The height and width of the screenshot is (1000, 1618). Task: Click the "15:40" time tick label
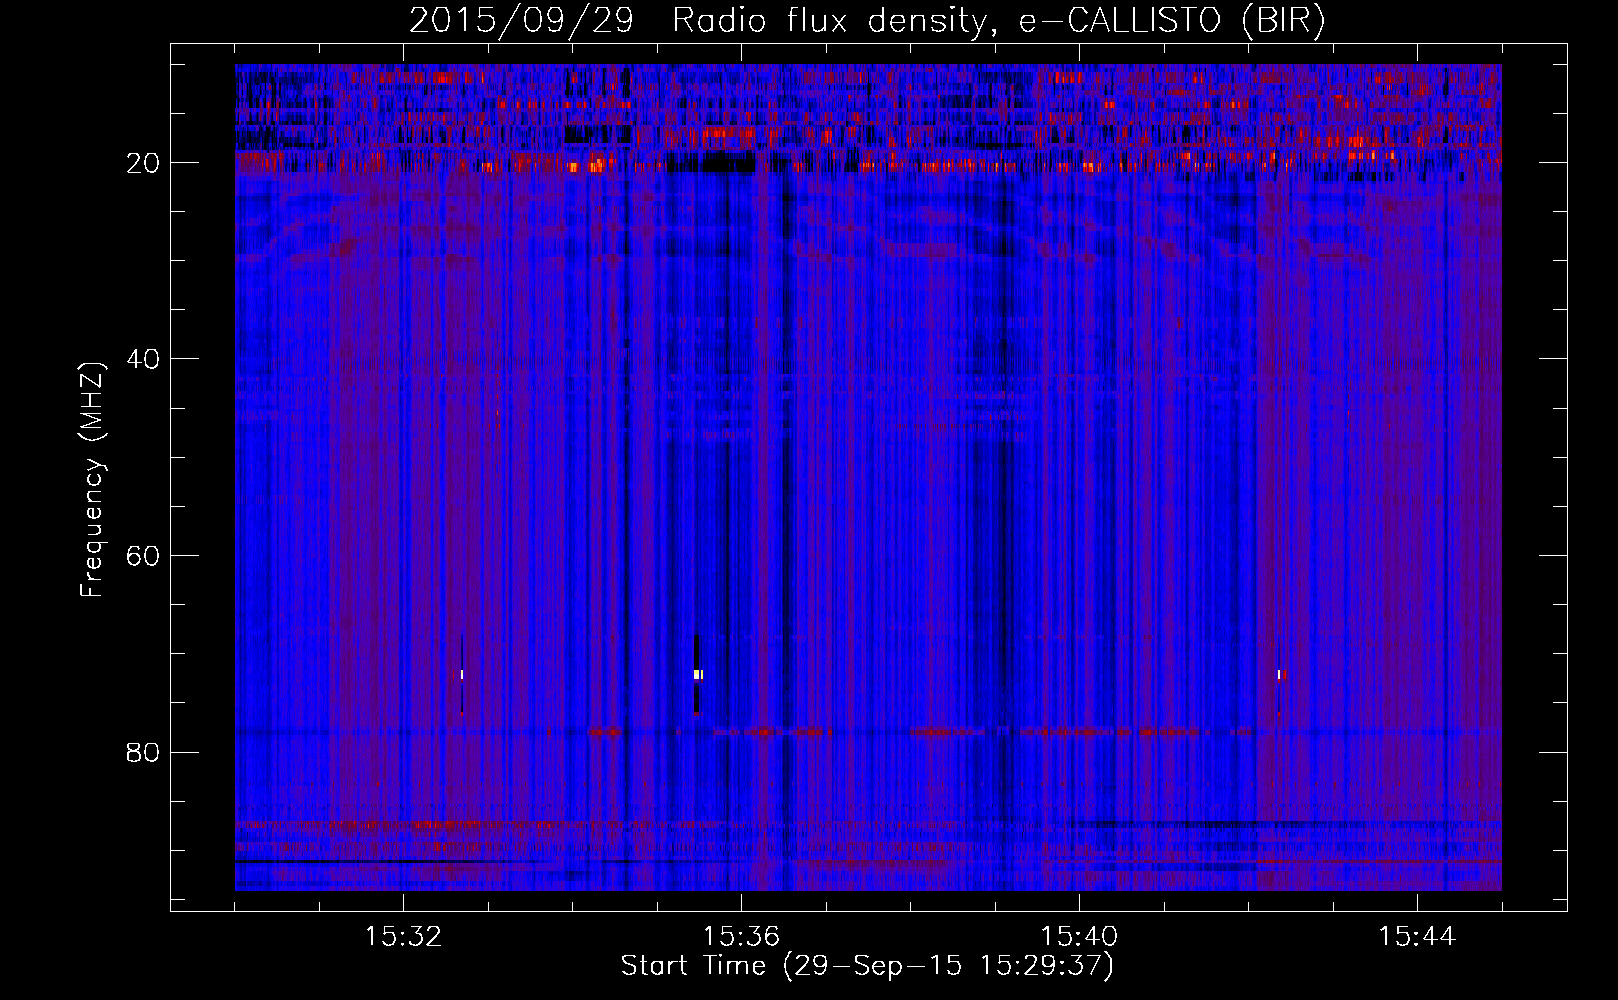click(1079, 937)
